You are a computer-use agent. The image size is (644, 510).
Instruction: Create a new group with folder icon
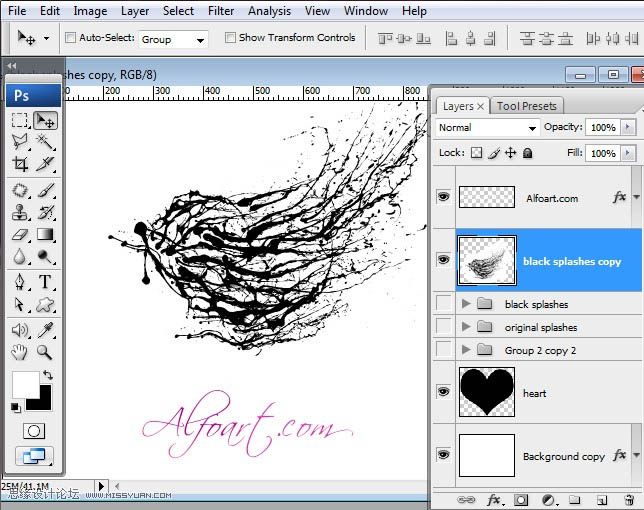(x=575, y=499)
